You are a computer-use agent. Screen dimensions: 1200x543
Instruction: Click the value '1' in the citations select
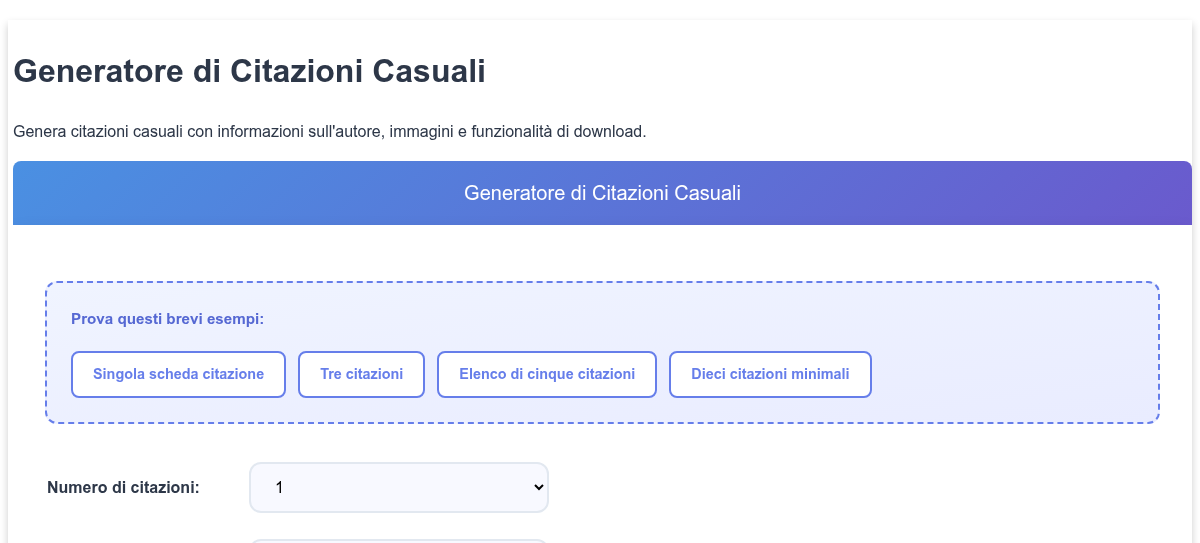280,487
